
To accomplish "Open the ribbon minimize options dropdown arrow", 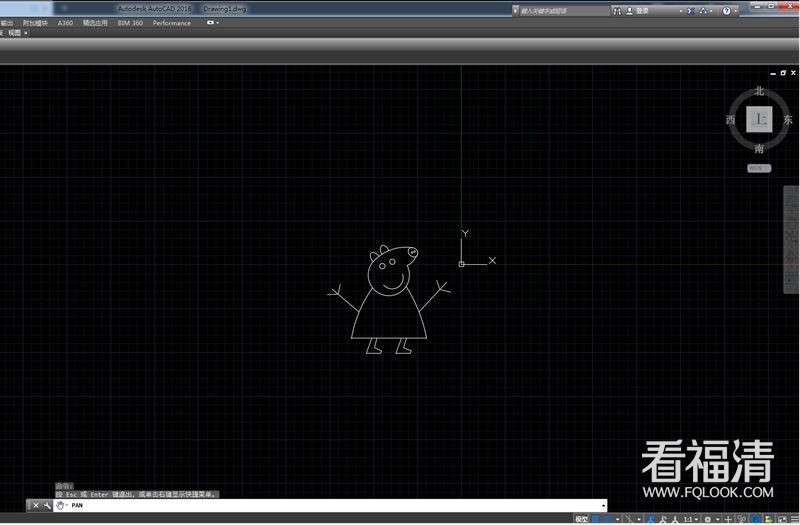I will 218,23.
